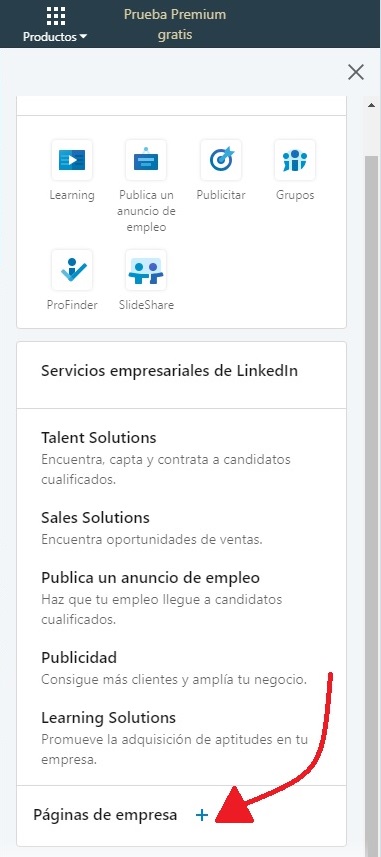Click the Publica un anuncio de empleo icon
This screenshot has width=381, height=857.
click(x=146, y=160)
